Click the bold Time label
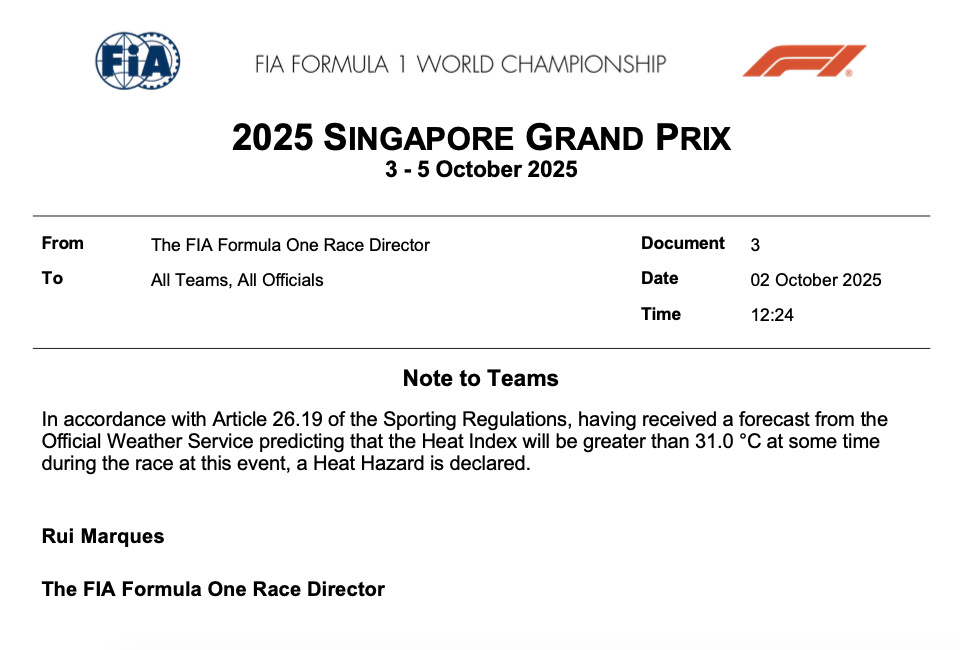960x650 pixels. (661, 314)
